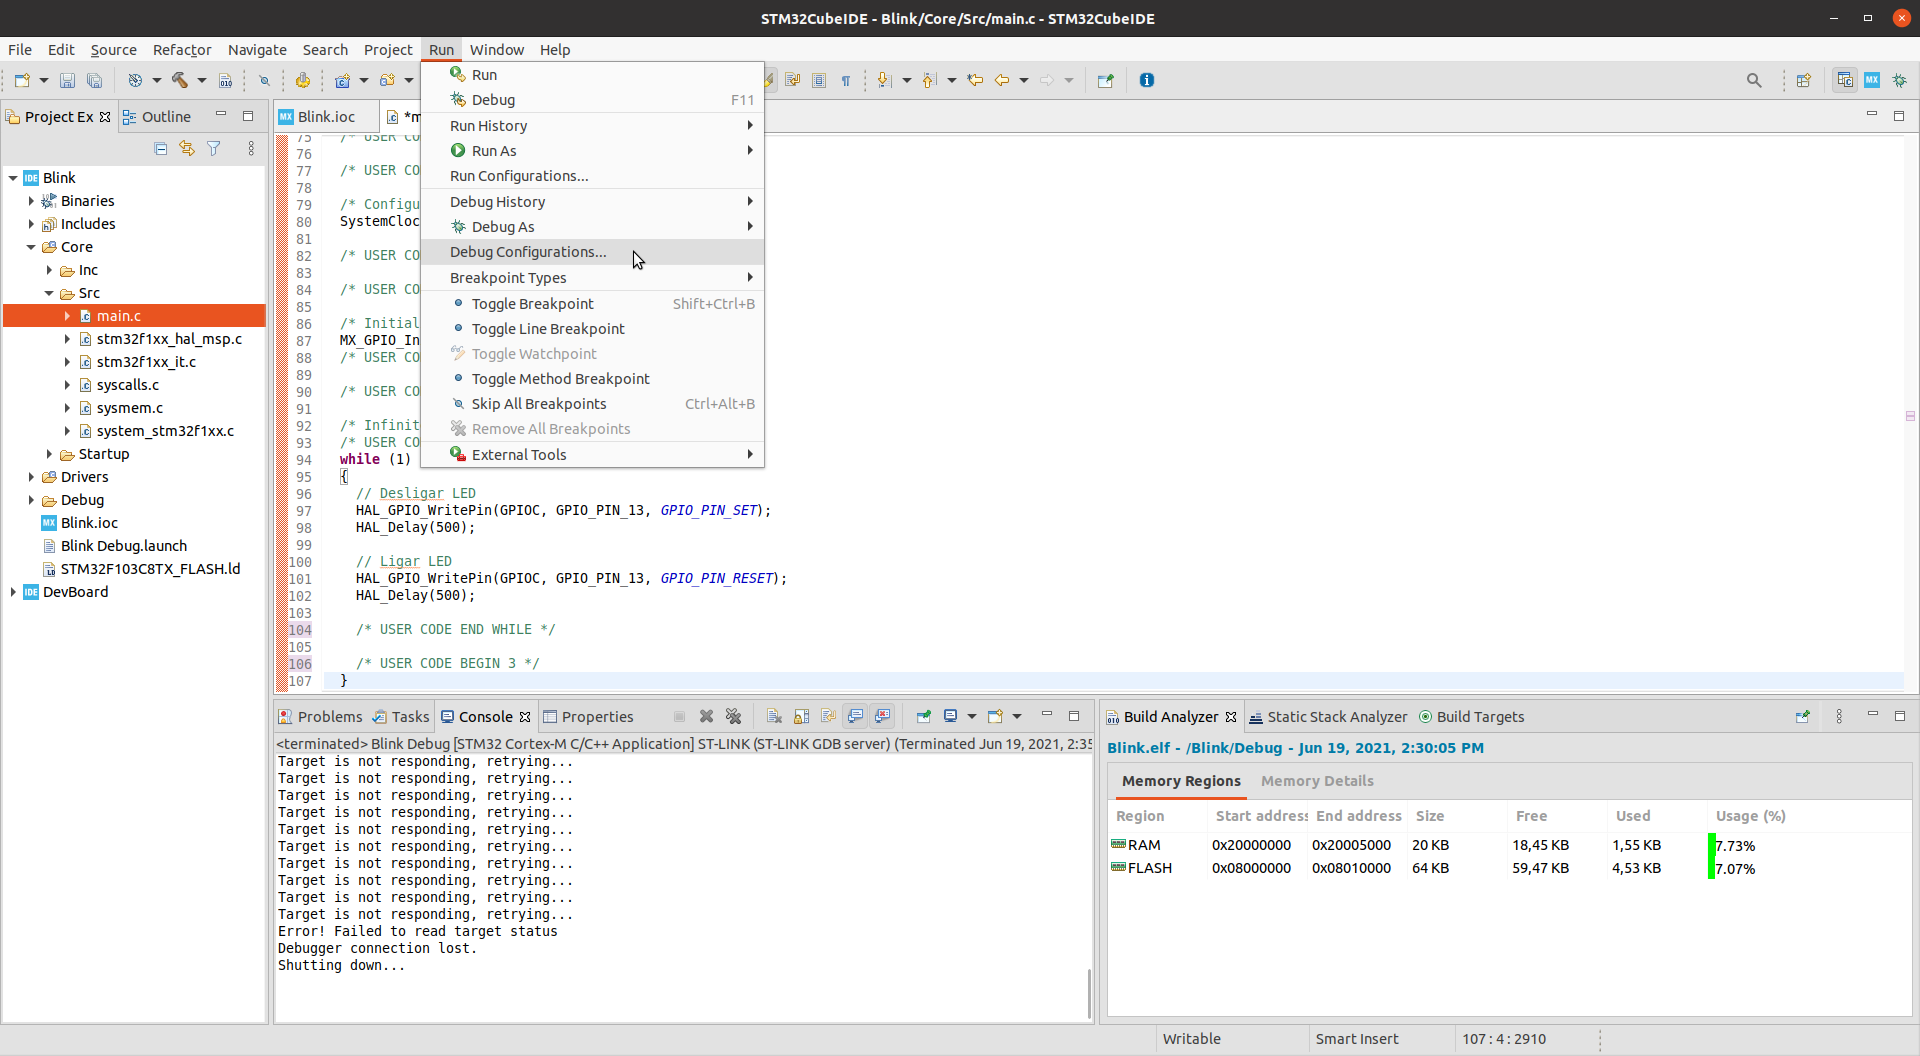
Task: Switch to the Problems tab
Action: pyautogui.click(x=320, y=717)
